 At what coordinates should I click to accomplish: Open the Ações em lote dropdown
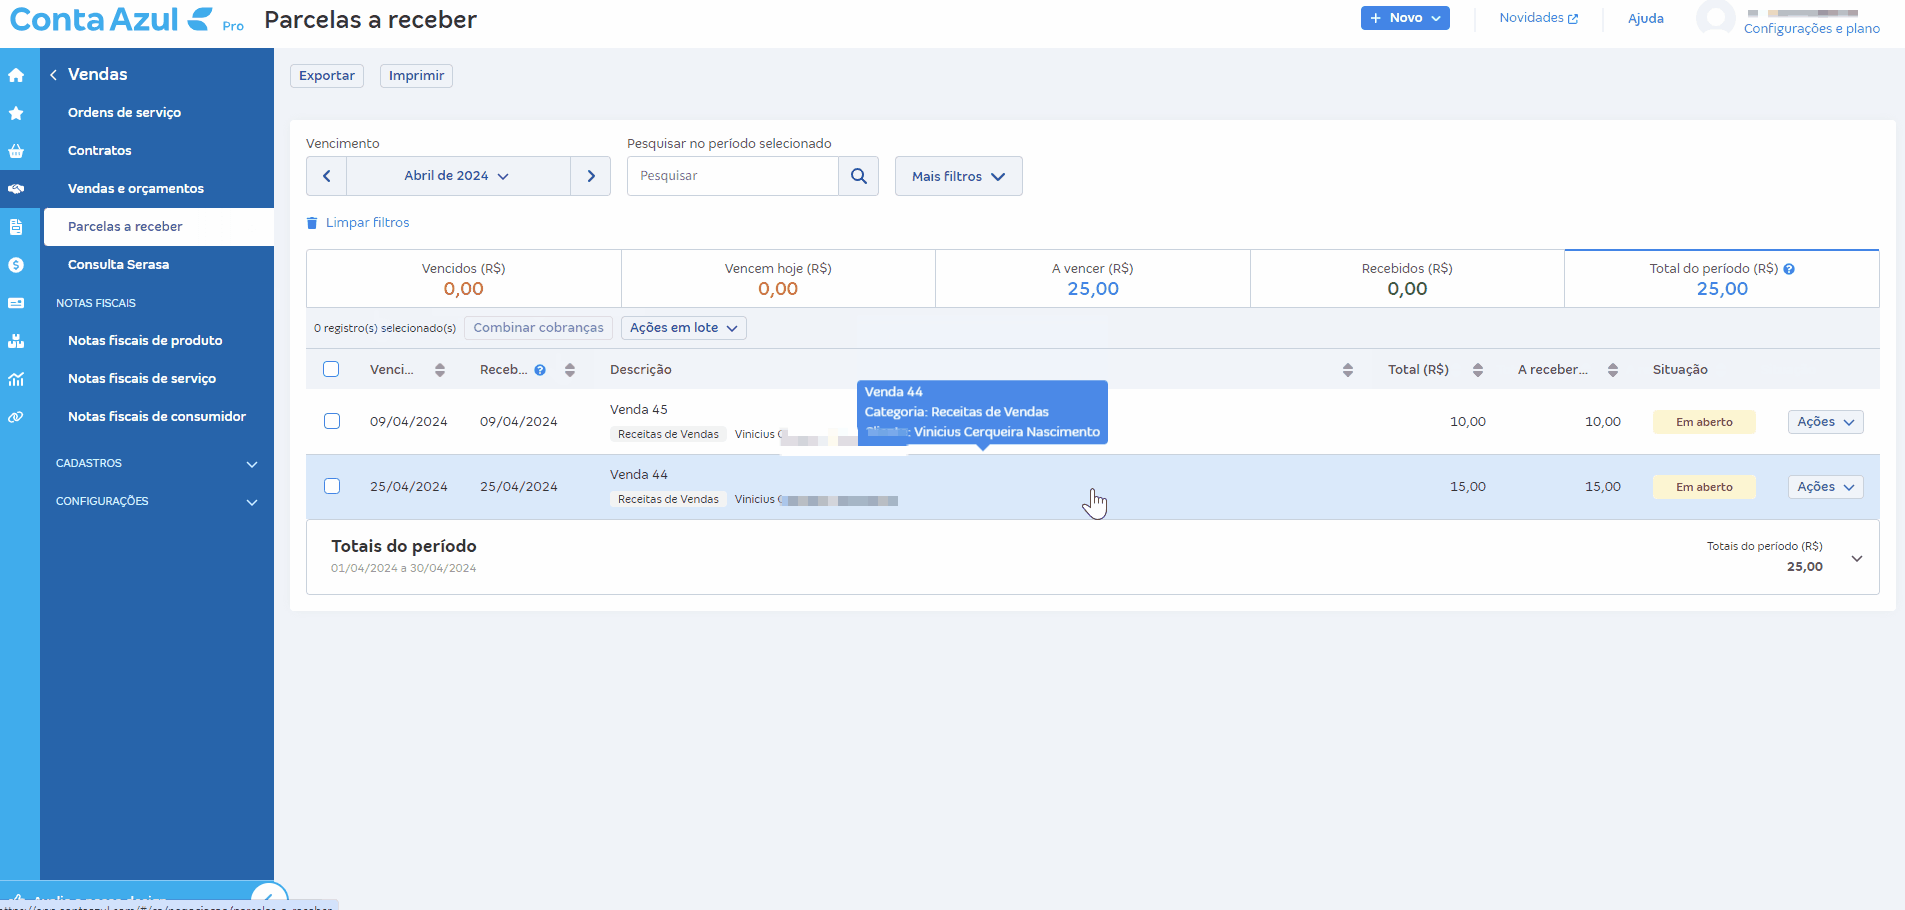click(x=683, y=328)
